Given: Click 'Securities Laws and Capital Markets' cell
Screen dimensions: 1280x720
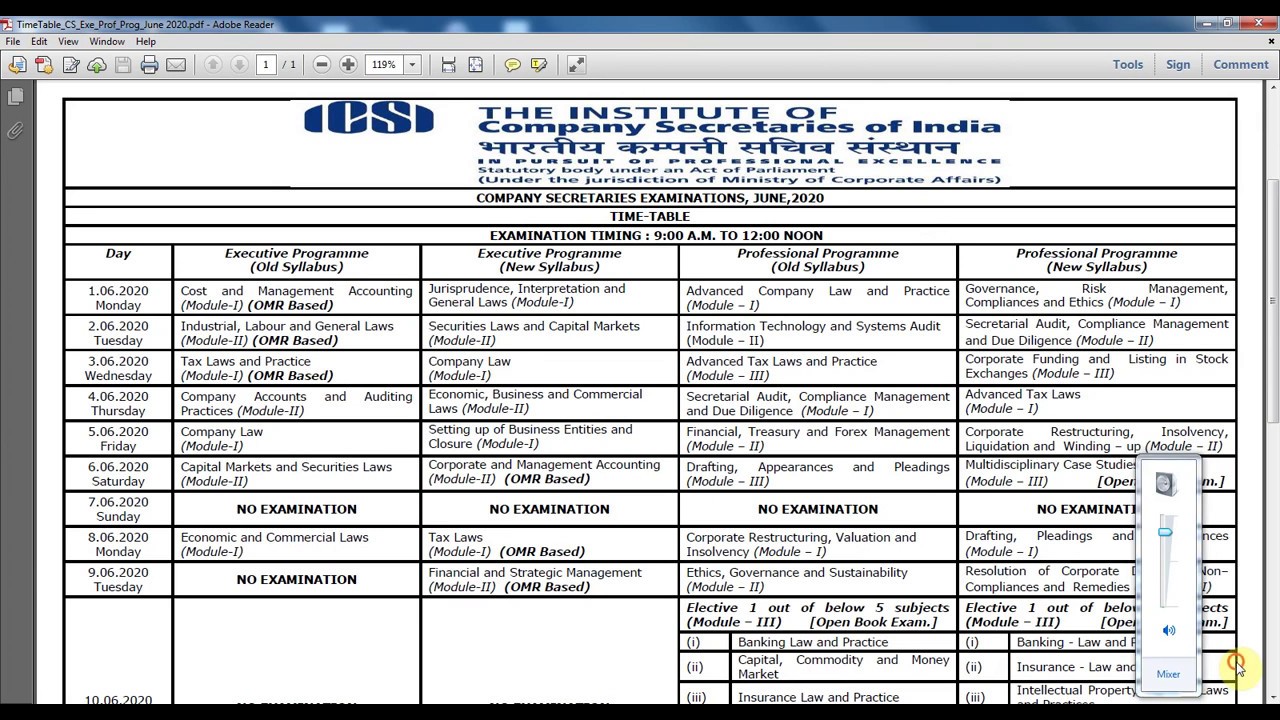Looking at the screenshot, I should coord(549,333).
